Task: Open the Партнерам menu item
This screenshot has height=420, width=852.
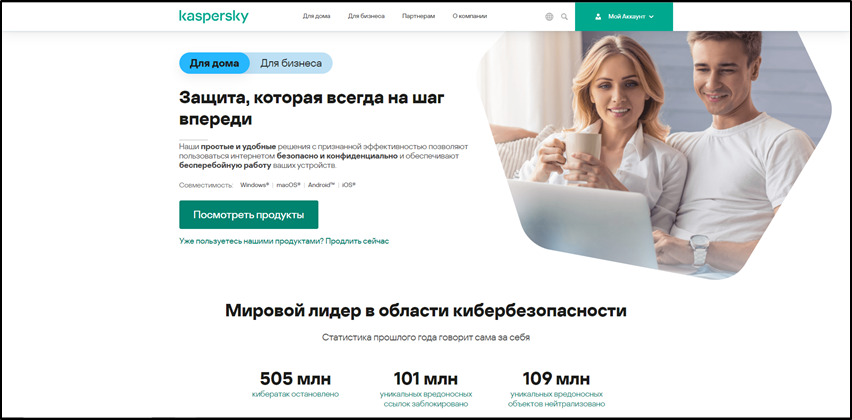Action: (x=418, y=16)
